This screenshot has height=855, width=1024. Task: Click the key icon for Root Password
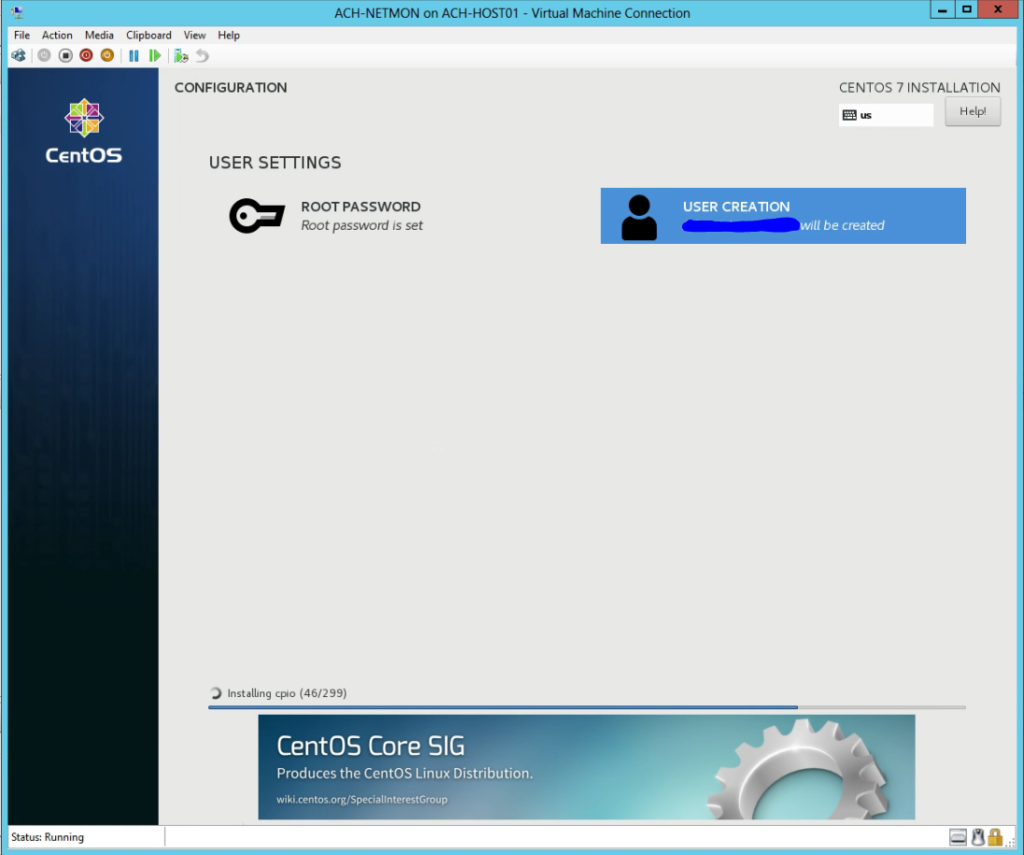[257, 216]
